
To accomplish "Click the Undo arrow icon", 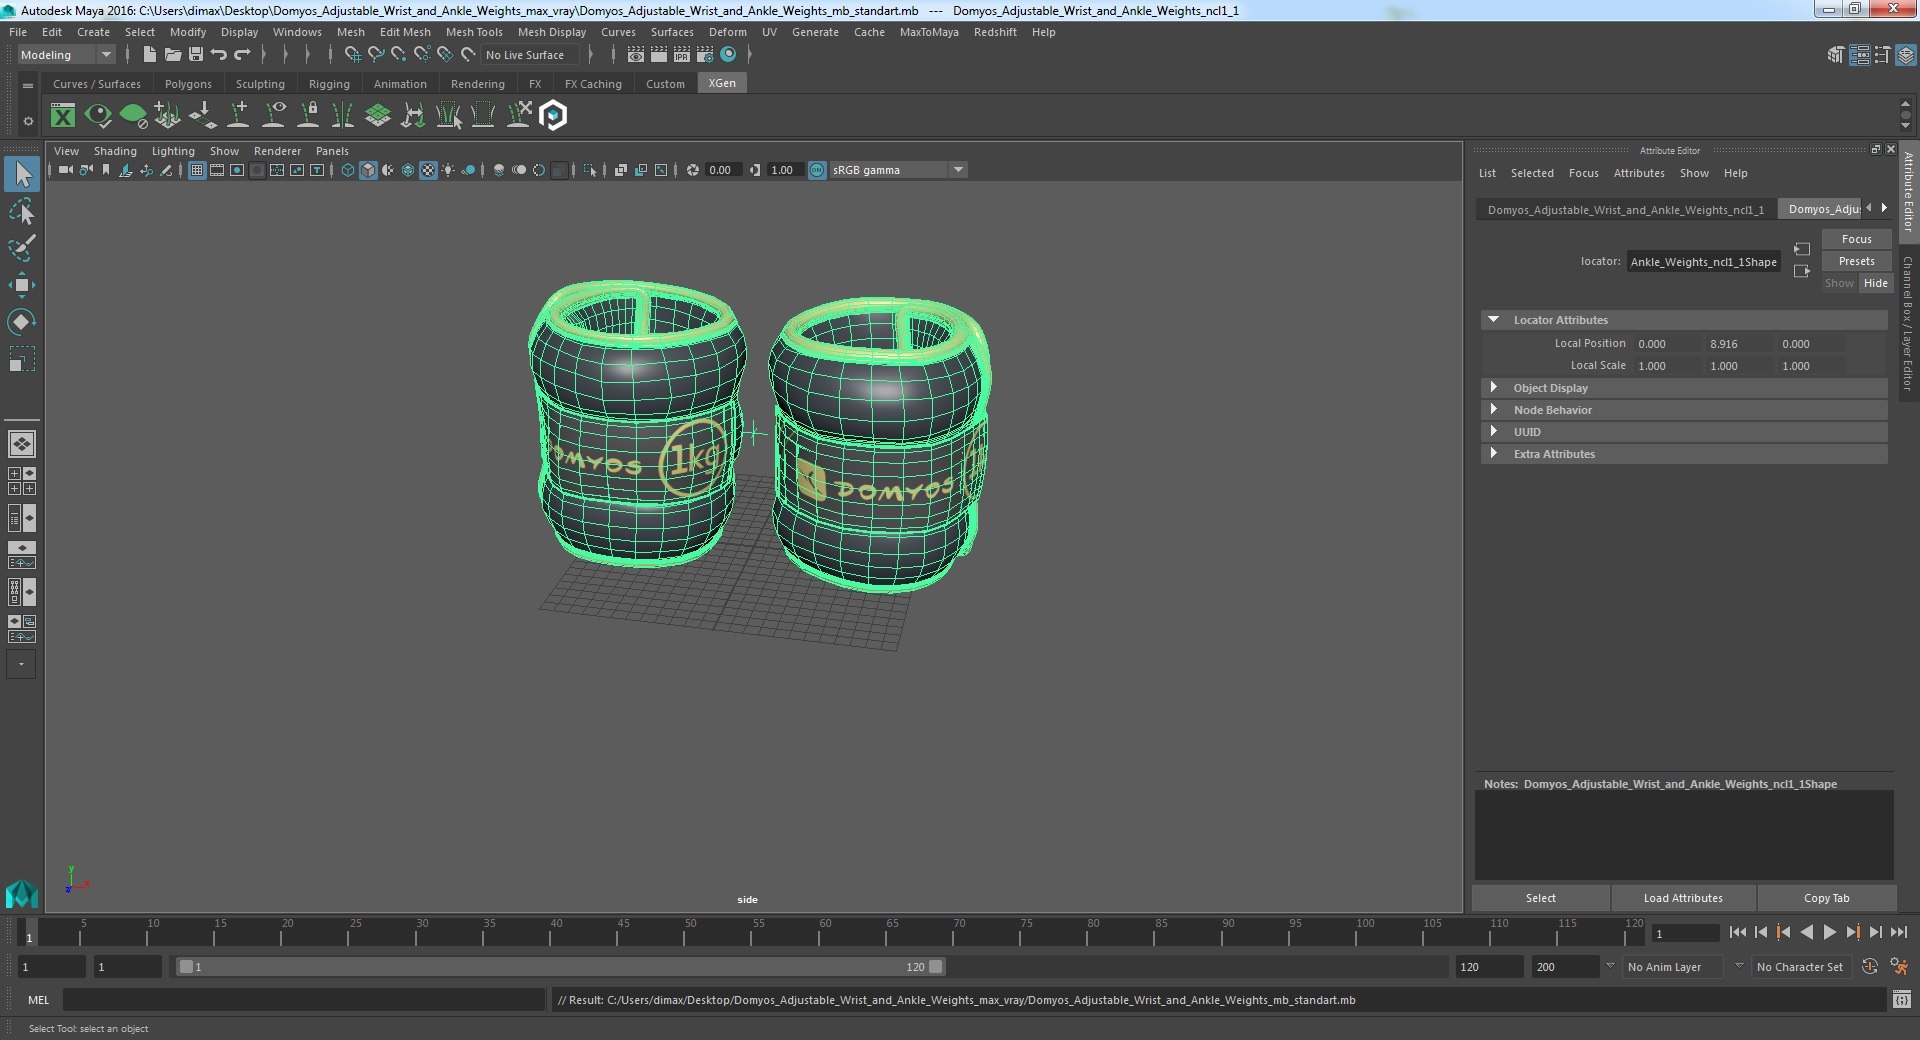I will [219, 55].
